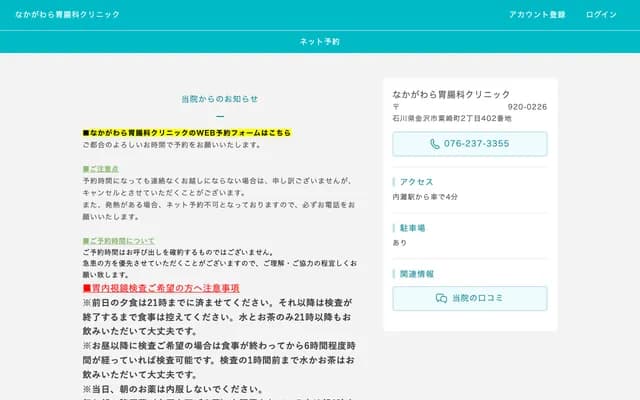Open アカウント登録 in the header
This screenshot has width=640, height=400.
point(537,15)
